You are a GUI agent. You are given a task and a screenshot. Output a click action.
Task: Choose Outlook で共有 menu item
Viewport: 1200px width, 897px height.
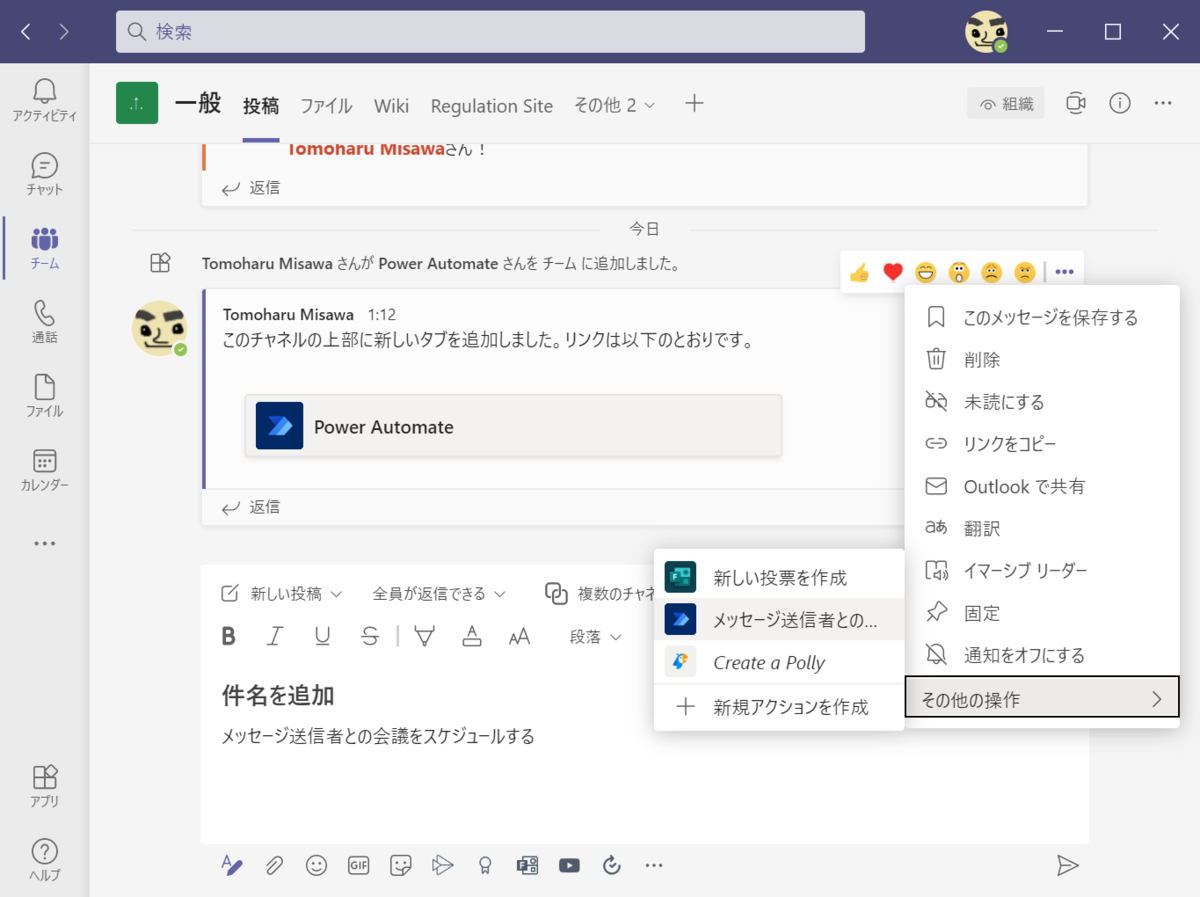[x=1042, y=486]
